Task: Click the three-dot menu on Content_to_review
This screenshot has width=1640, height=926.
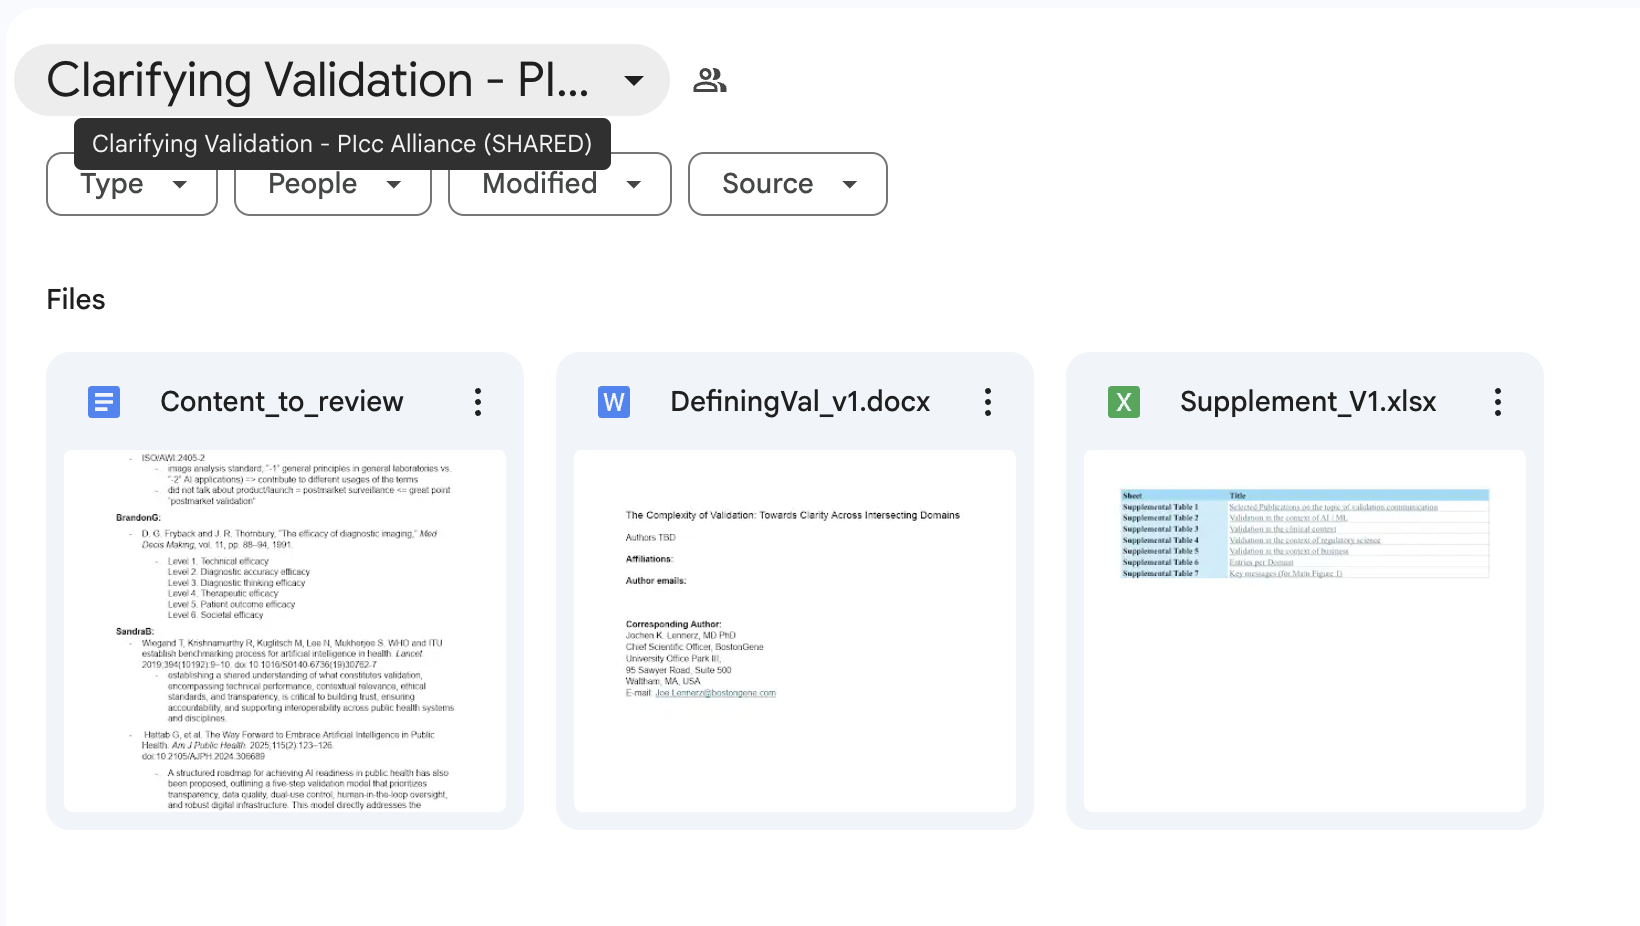Action: point(478,401)
